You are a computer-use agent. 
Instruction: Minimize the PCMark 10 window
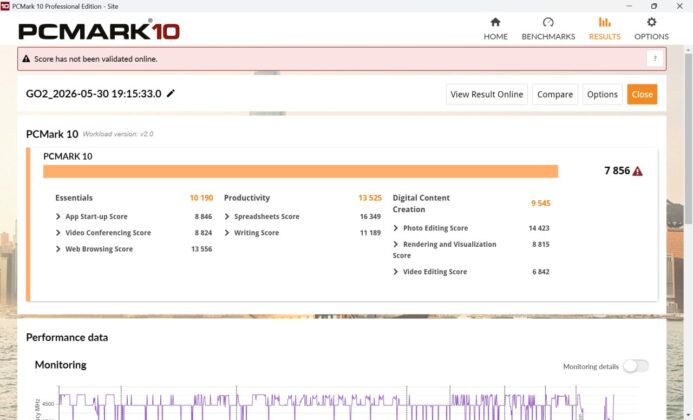click(x=629, y=6)
